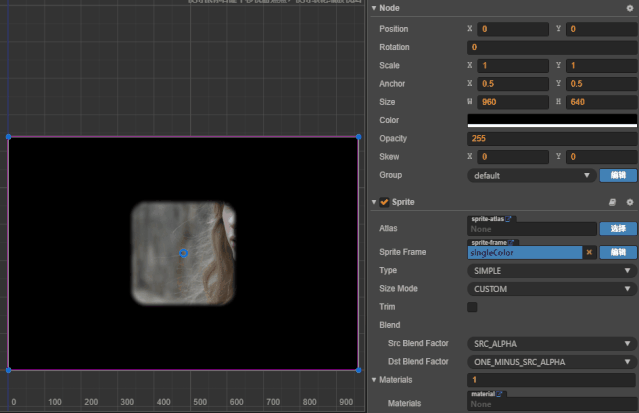The width and height of the screenshot is (639, 413).
Task: Click the Group edit button
Action: [x=618, y=175]
